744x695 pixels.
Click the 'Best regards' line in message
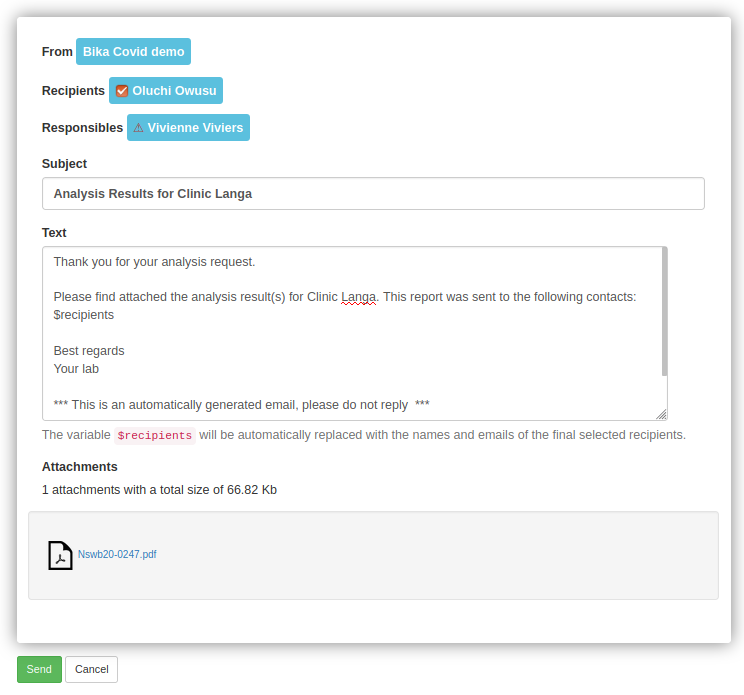click(x=89, y=351)
